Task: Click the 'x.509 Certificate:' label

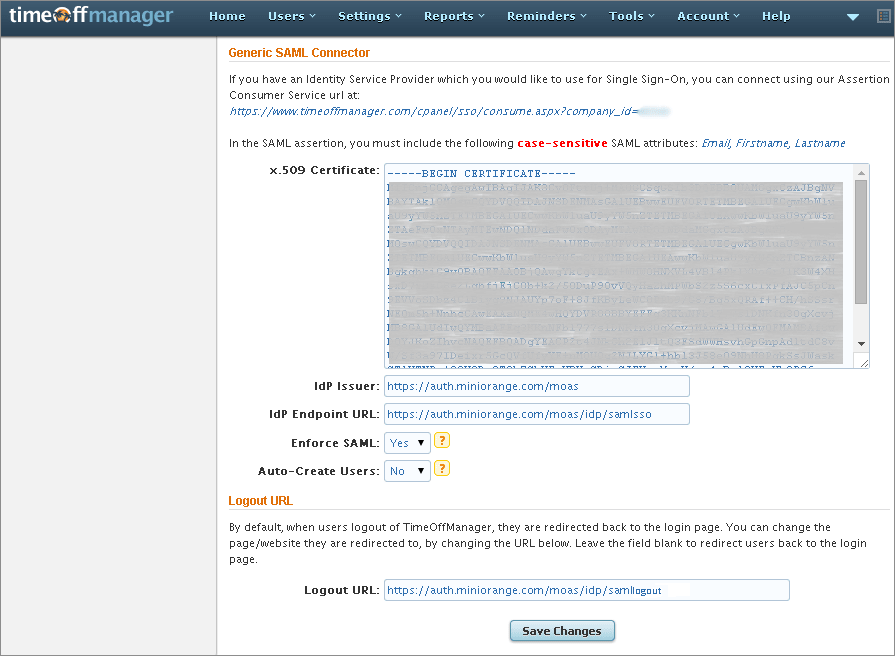Action: click(x=324, y=170)
